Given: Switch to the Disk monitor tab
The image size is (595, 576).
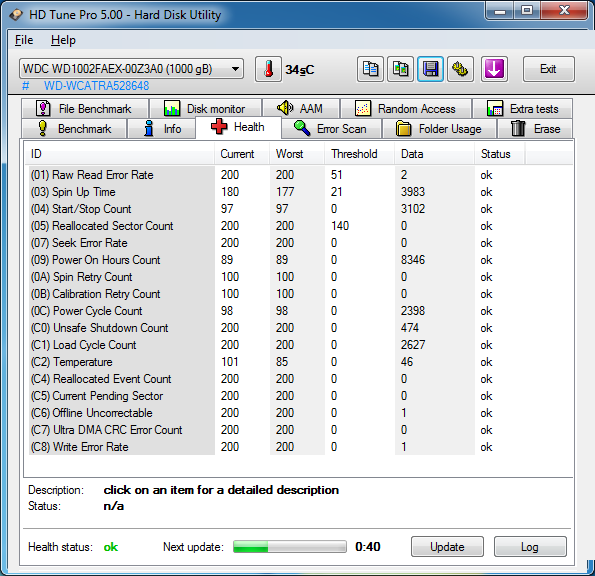Looking at the screenshot, I should (205, 109).
